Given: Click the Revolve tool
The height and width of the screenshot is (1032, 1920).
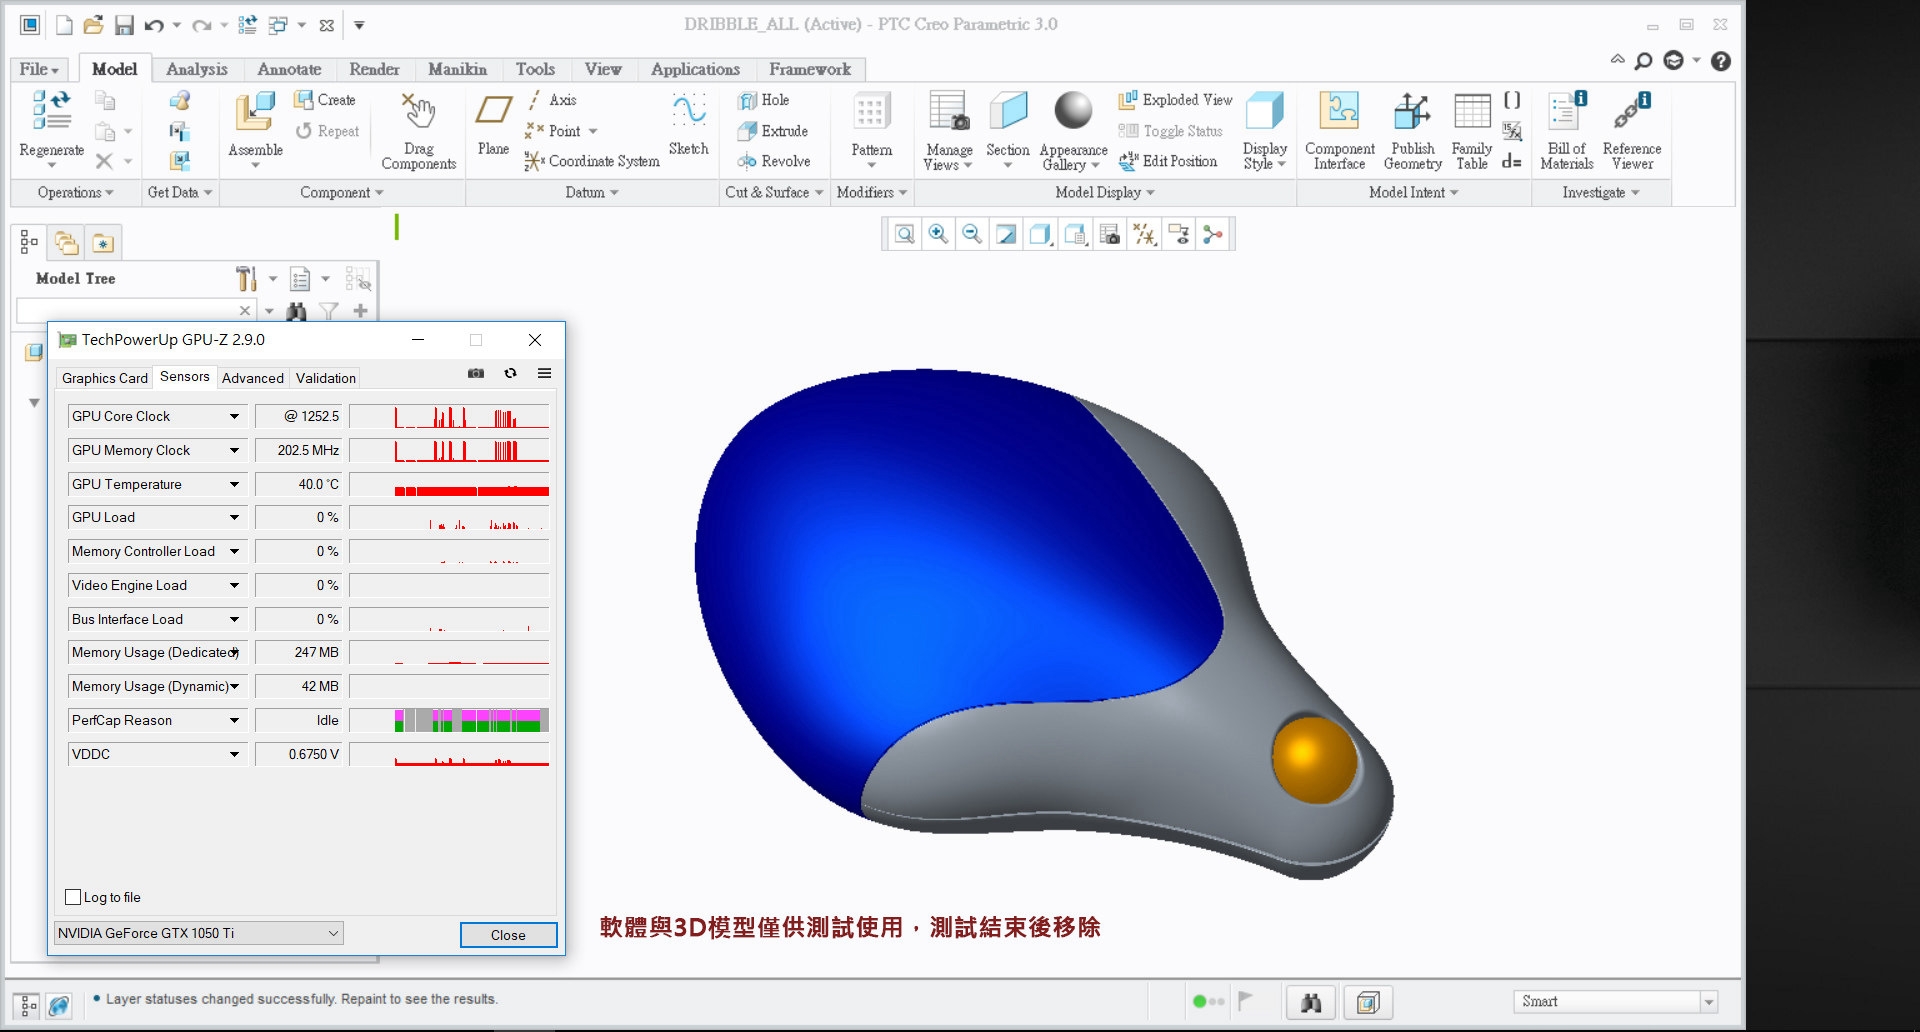Looking at the screenshot, I should [774, 161].
